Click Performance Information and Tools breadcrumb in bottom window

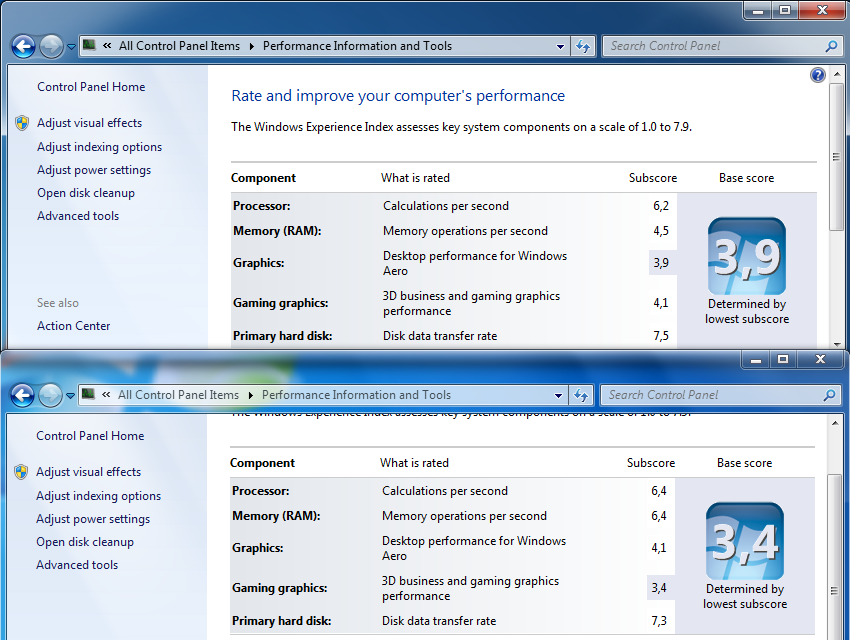point(356,395)
